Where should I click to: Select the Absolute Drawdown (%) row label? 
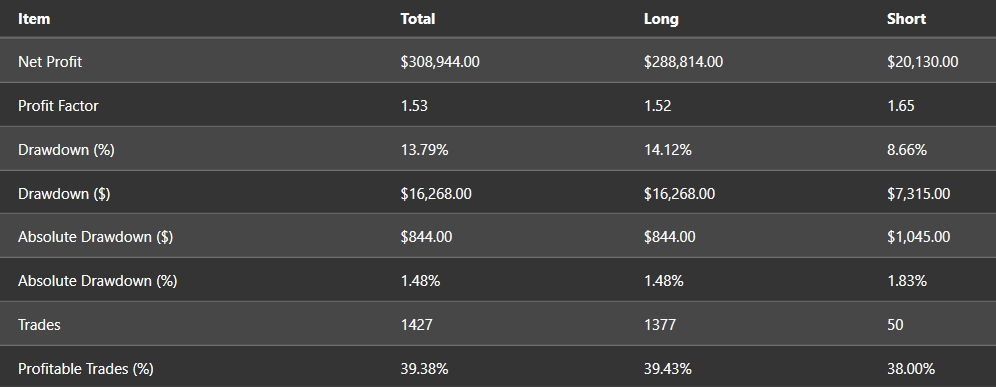pos(97,281)
